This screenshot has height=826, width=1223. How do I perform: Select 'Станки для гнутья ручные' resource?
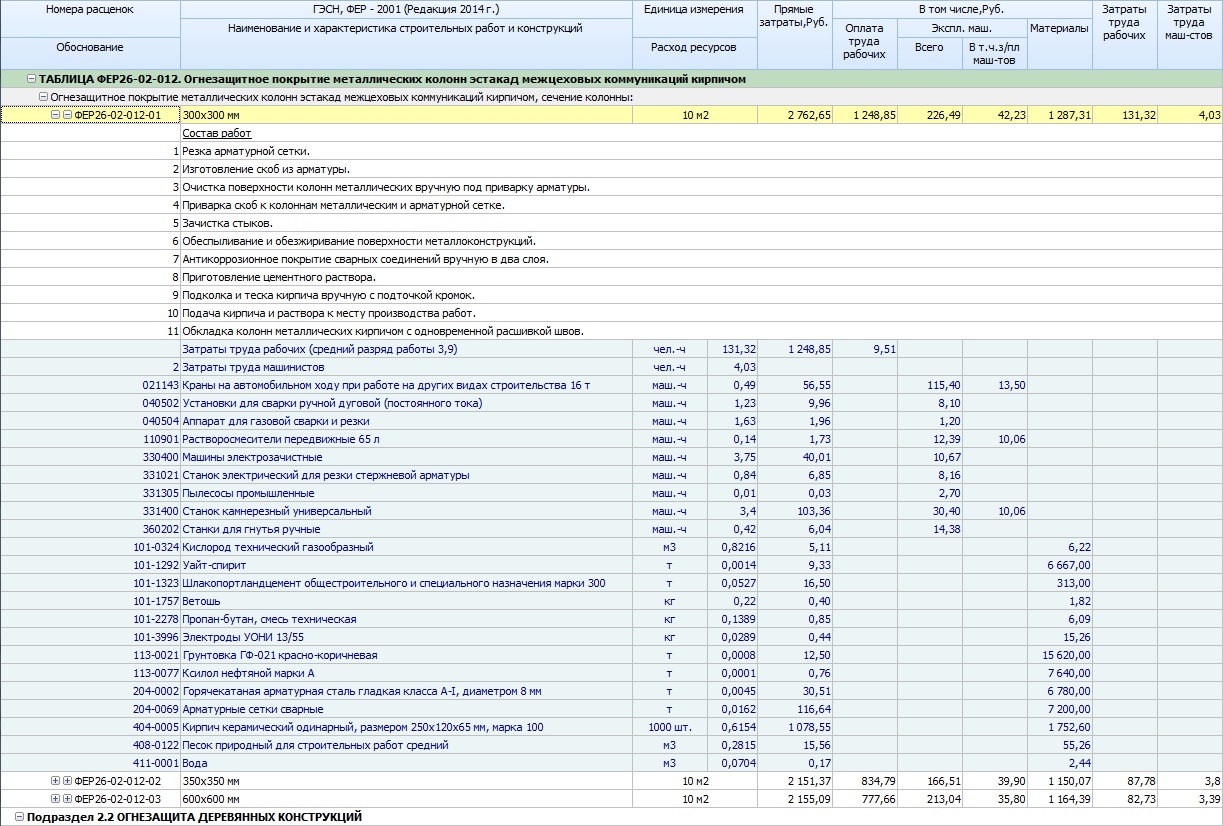(x=251, y=529)
